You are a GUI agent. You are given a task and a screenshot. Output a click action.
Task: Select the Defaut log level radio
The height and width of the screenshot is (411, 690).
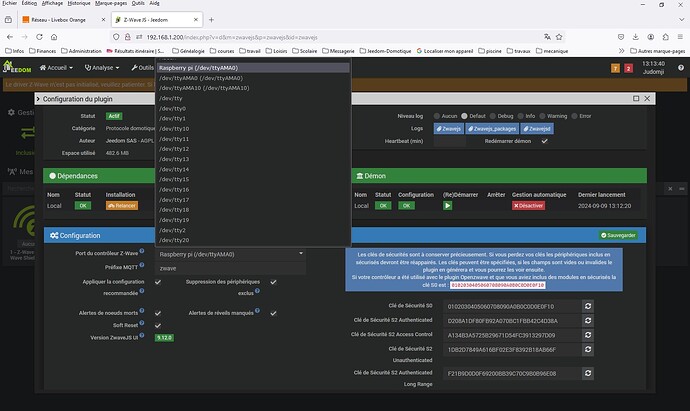[x=464, y=116]
